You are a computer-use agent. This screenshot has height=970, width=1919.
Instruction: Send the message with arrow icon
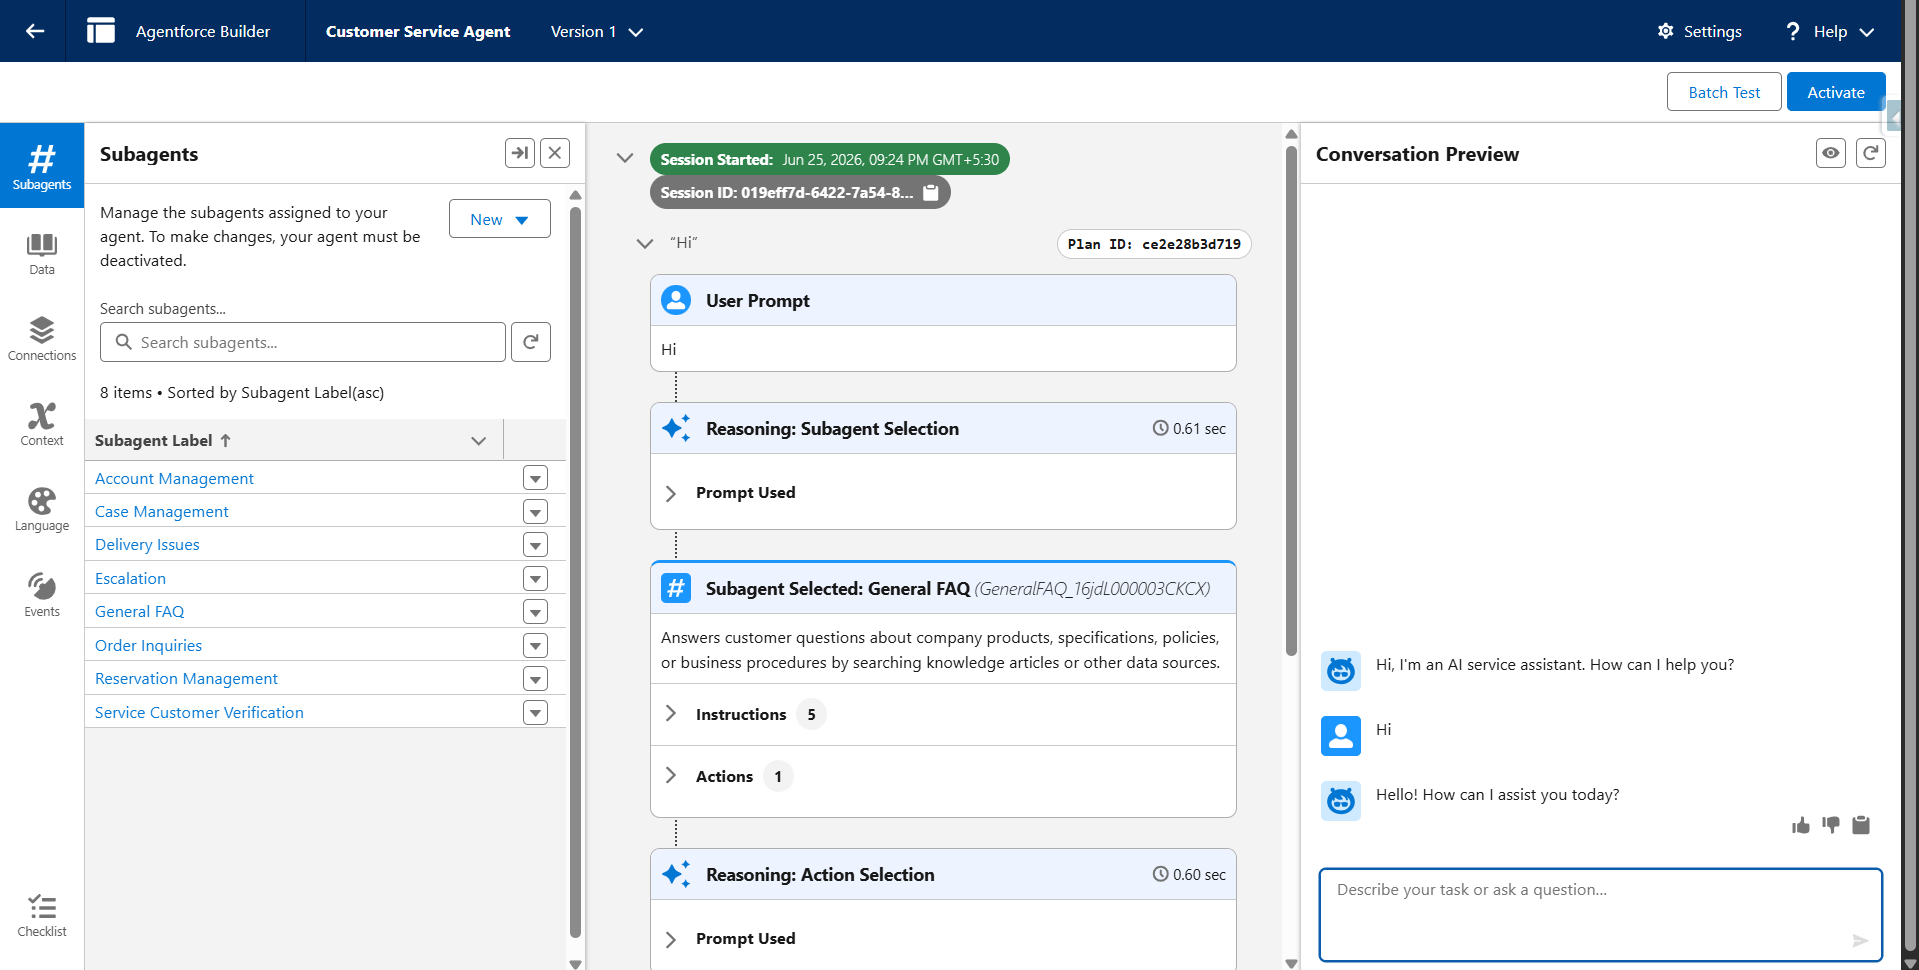point(1860,940)
